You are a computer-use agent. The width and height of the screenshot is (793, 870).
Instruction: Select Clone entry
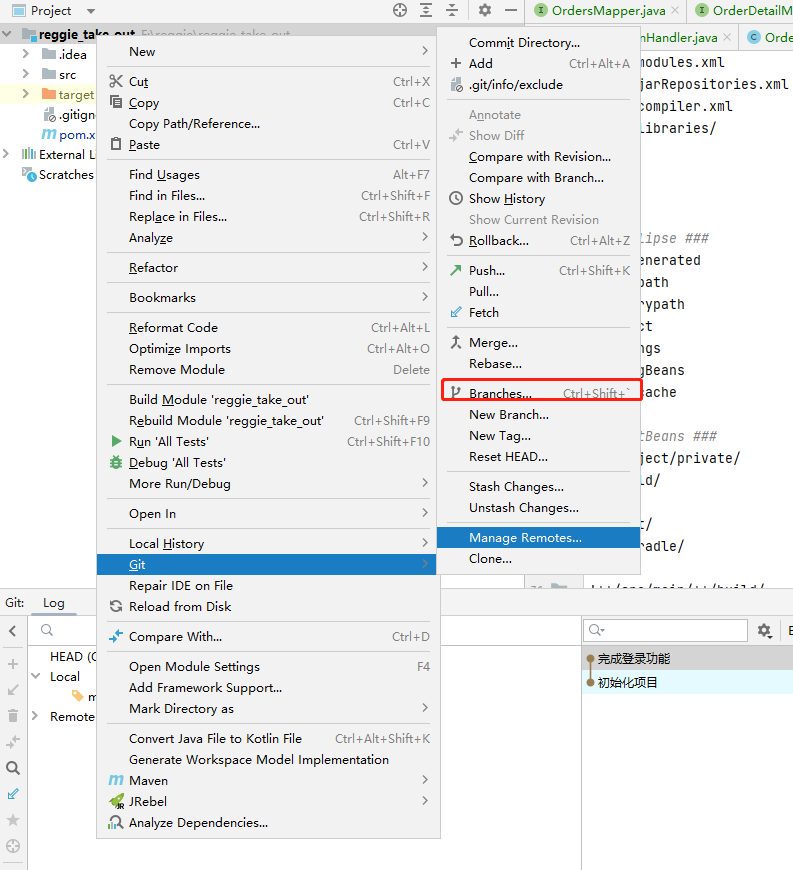click(538, 559)
